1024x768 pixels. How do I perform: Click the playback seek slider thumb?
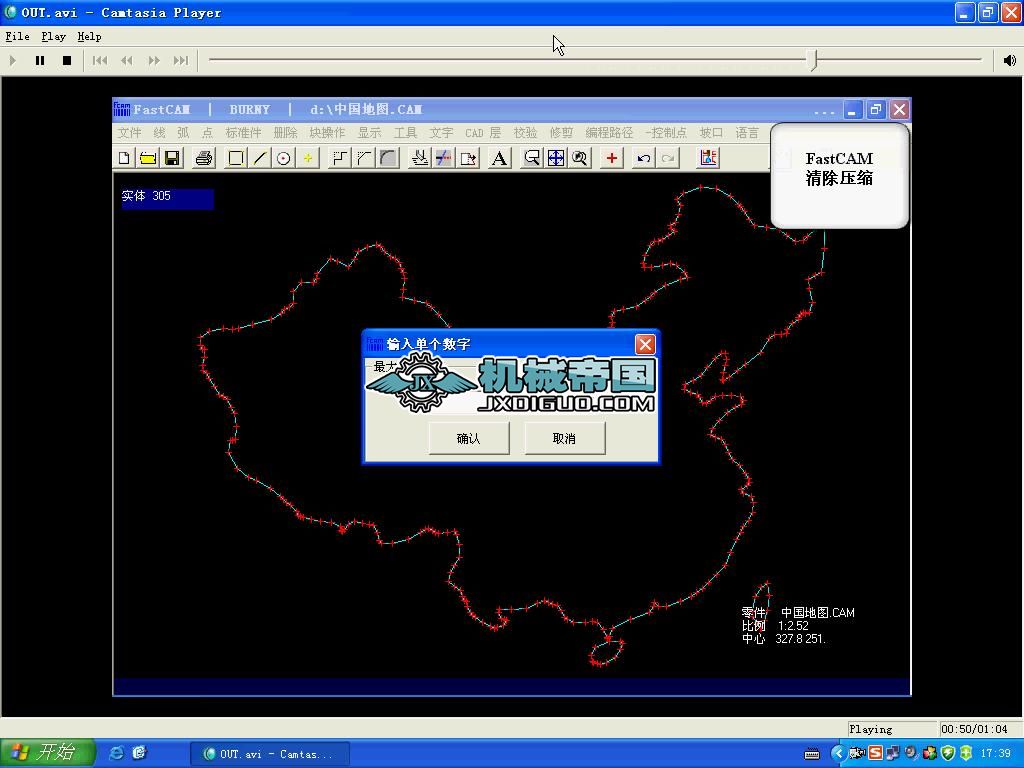pos(814,60)
